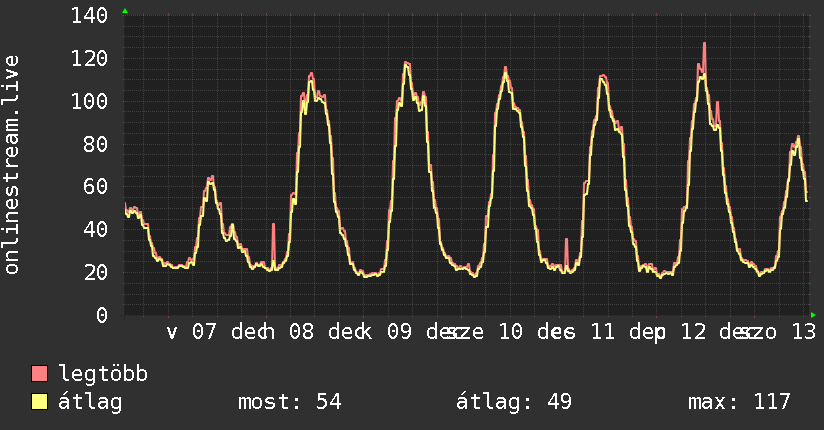824x430 pixels.
Task: Click the y-axis label 80
Action: pos(95,145)
